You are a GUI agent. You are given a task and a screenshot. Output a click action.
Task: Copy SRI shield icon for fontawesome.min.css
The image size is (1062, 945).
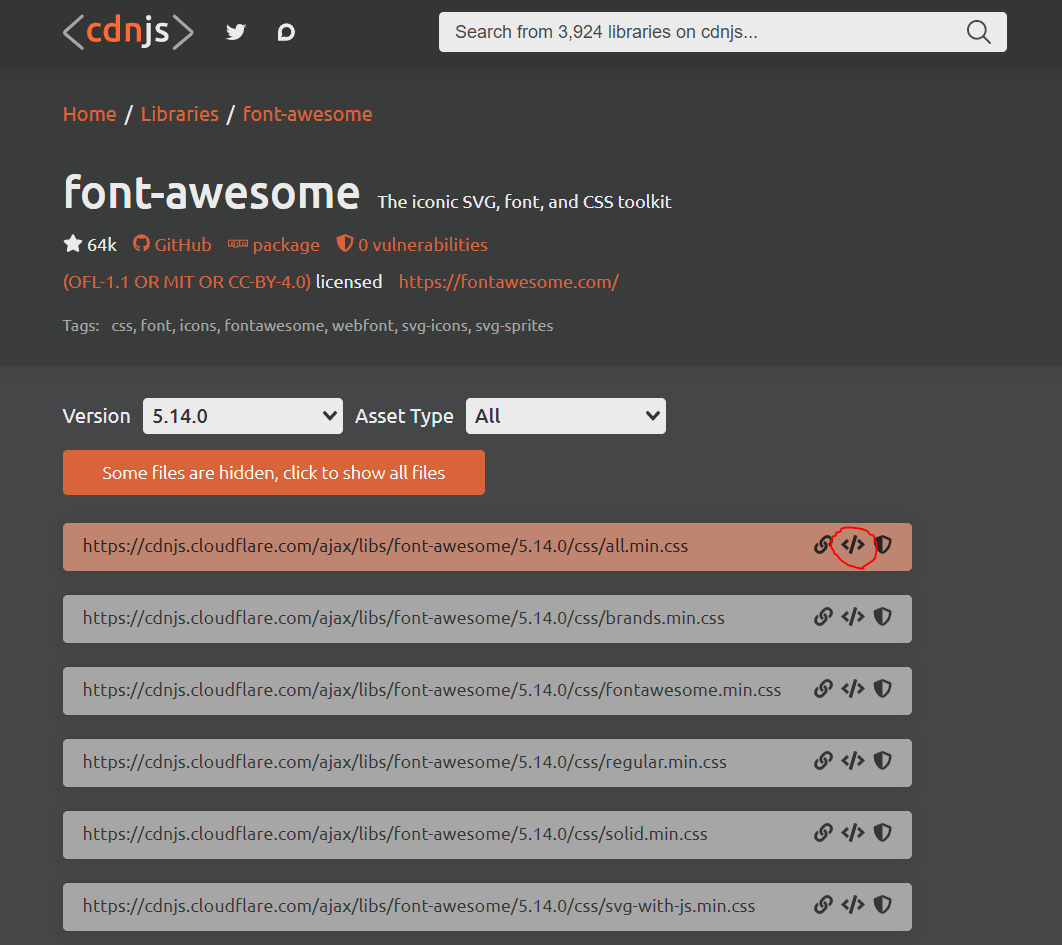883,688
